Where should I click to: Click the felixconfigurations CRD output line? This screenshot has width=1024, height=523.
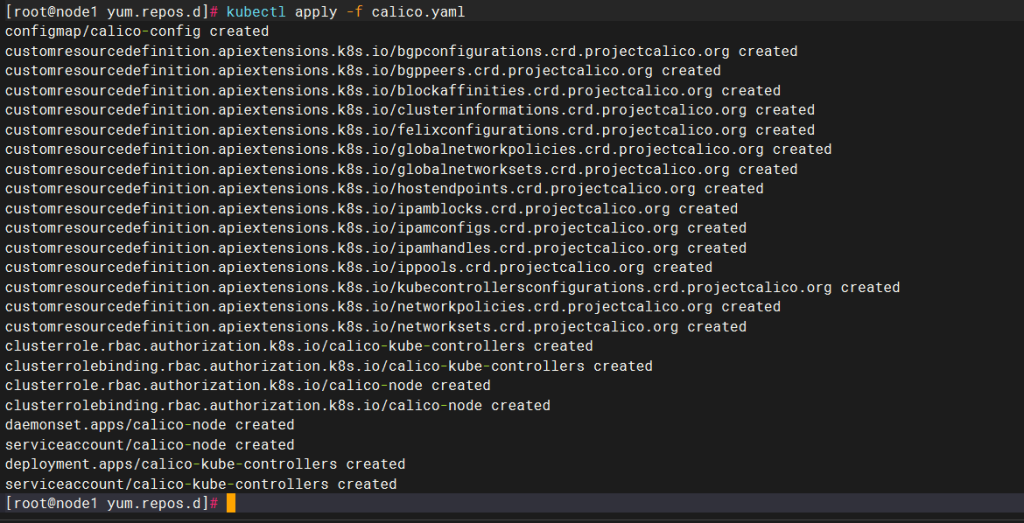click(x=410, y=130)
